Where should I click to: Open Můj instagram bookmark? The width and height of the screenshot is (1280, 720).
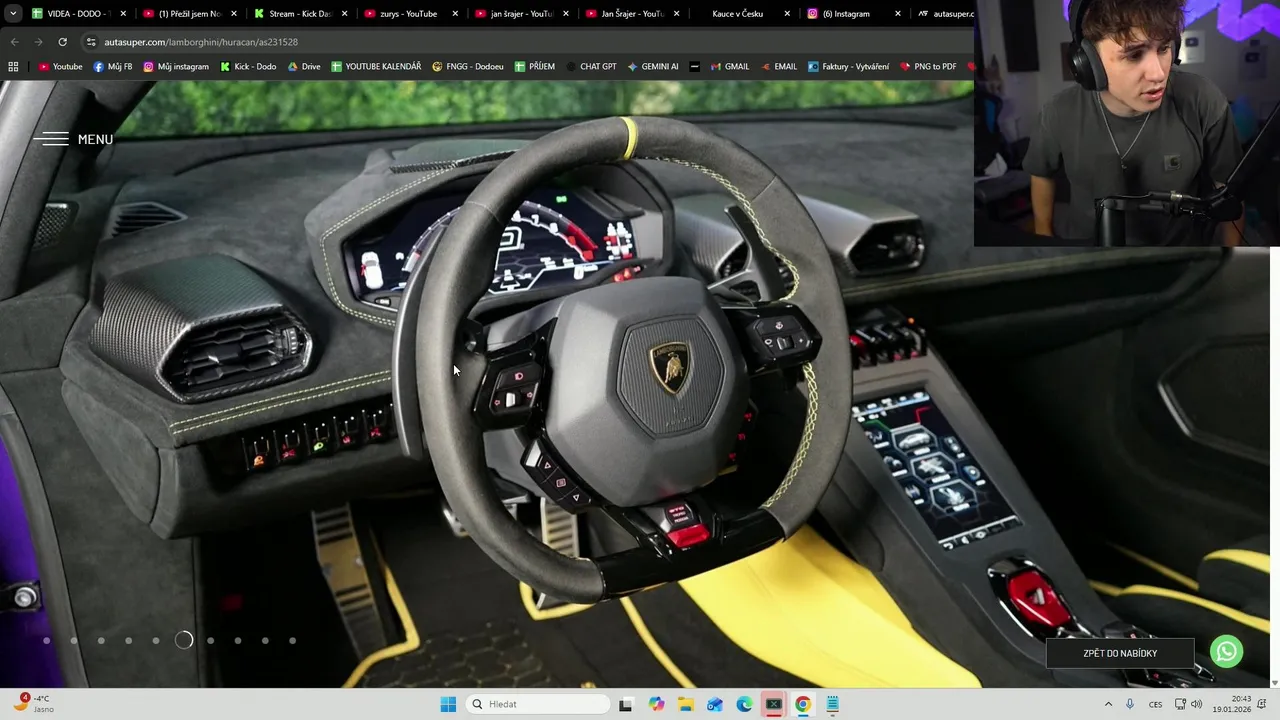point(176,67)
